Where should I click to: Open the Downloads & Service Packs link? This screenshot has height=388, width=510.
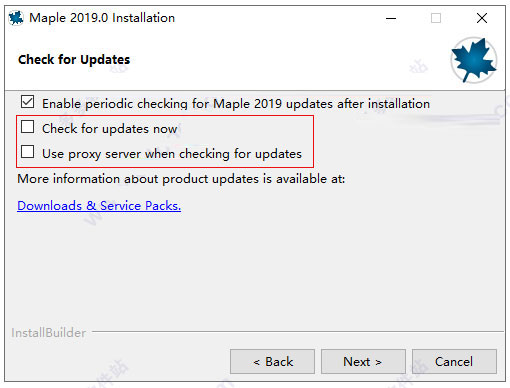99,206
